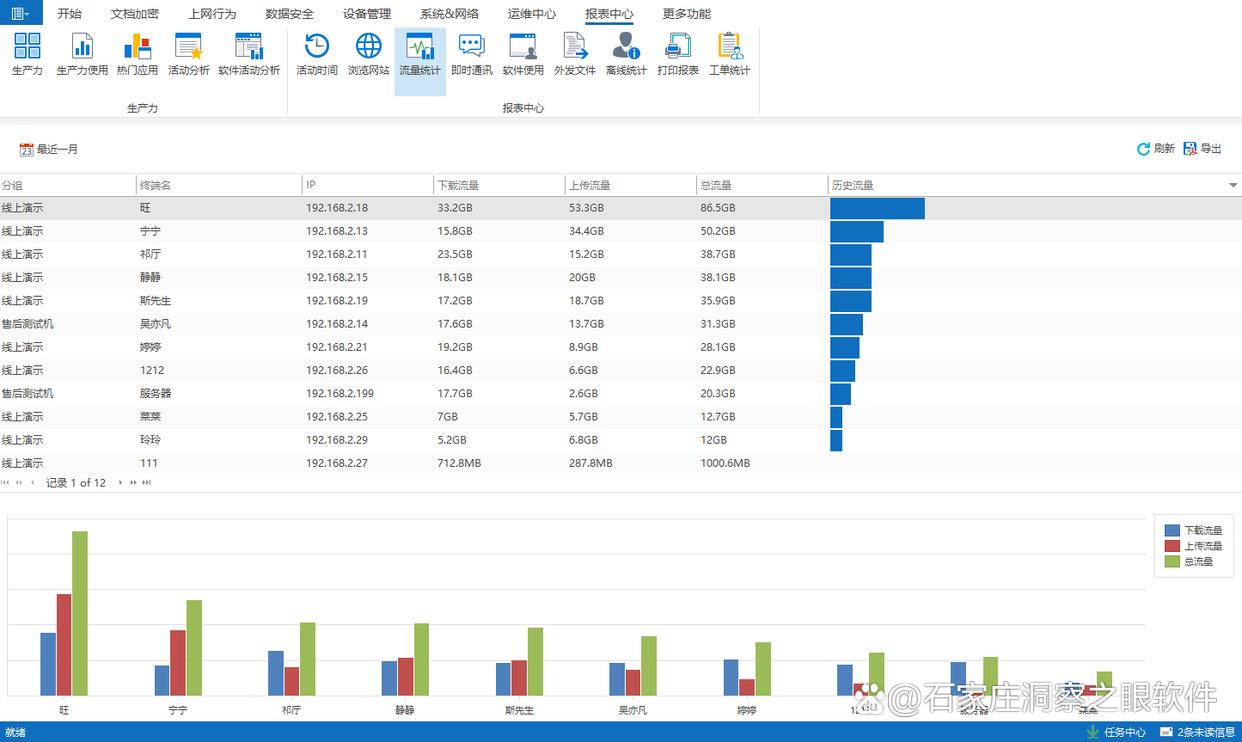
Task: Click the 刷新 refresh button
Action: (x=1155, y=149)
